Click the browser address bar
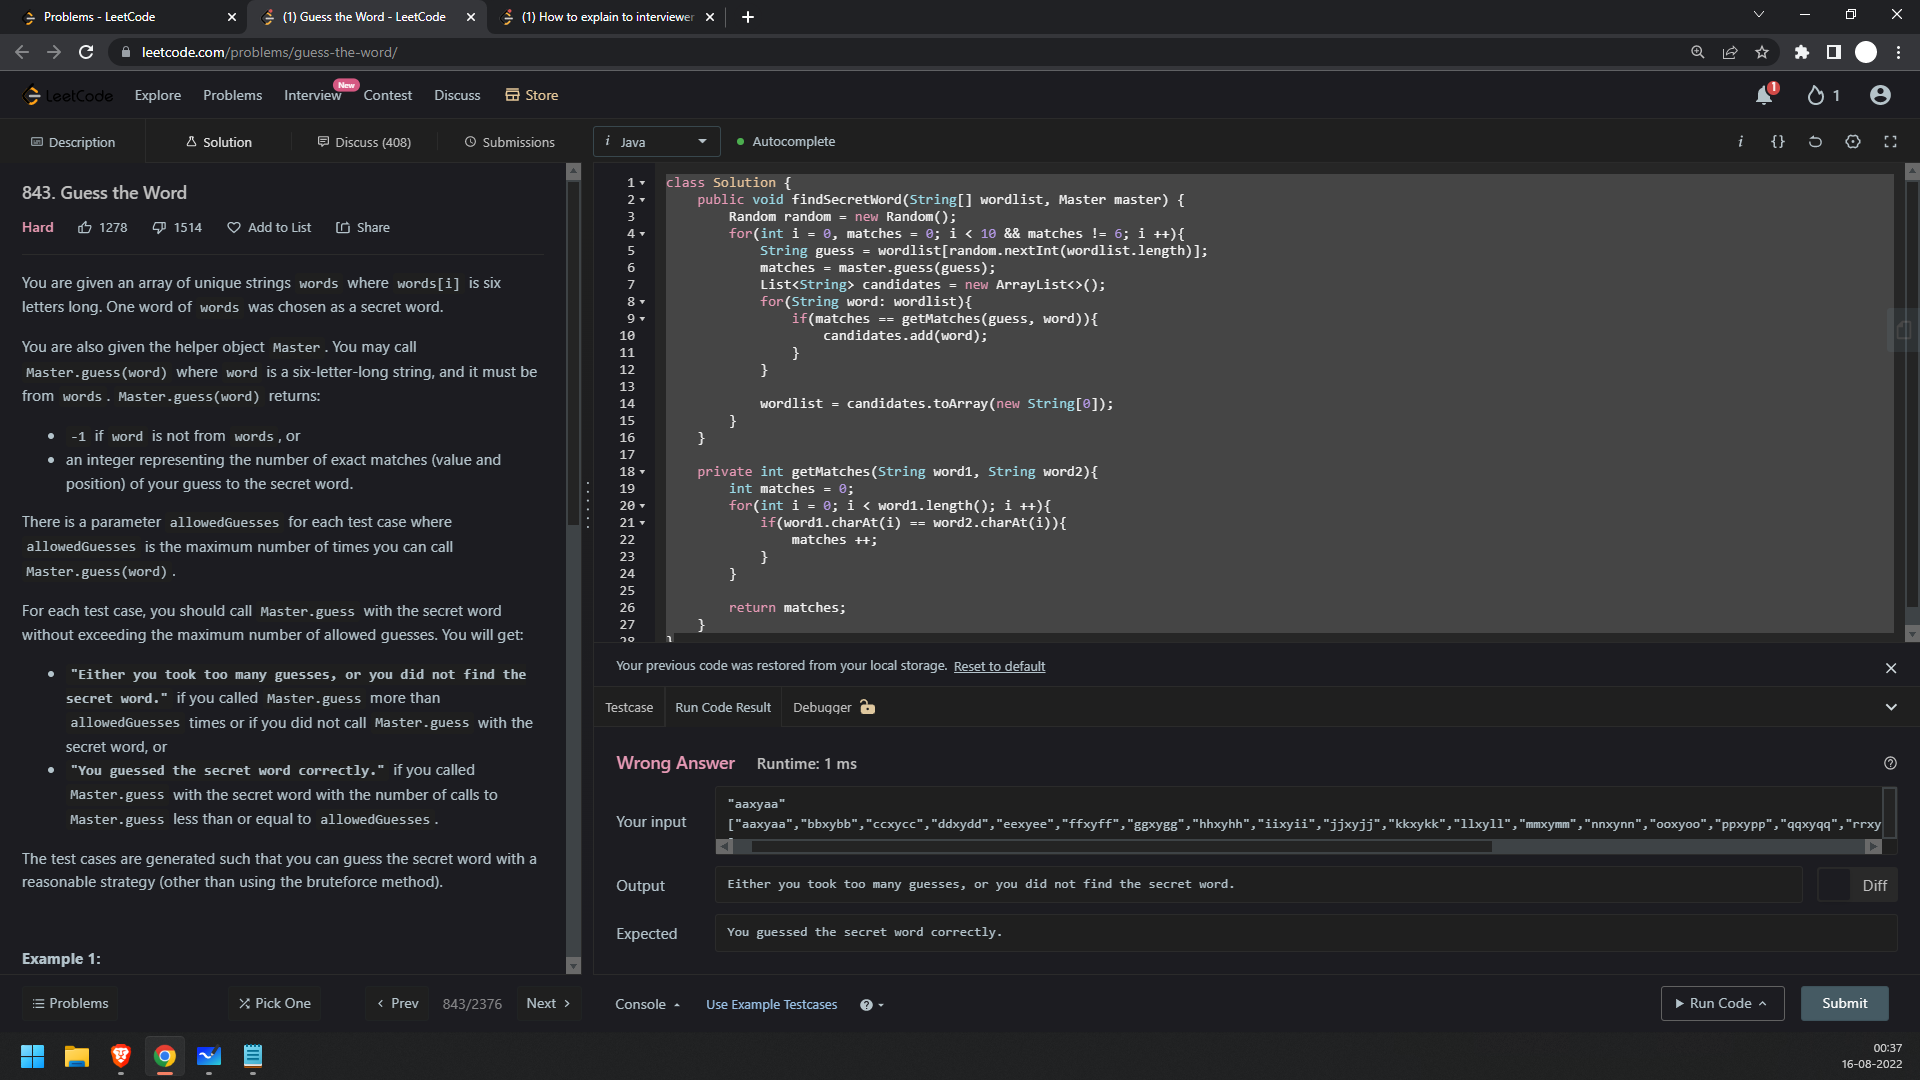Image resolution: width=1920 pixels, height=1080 pixels. point(900,52)
